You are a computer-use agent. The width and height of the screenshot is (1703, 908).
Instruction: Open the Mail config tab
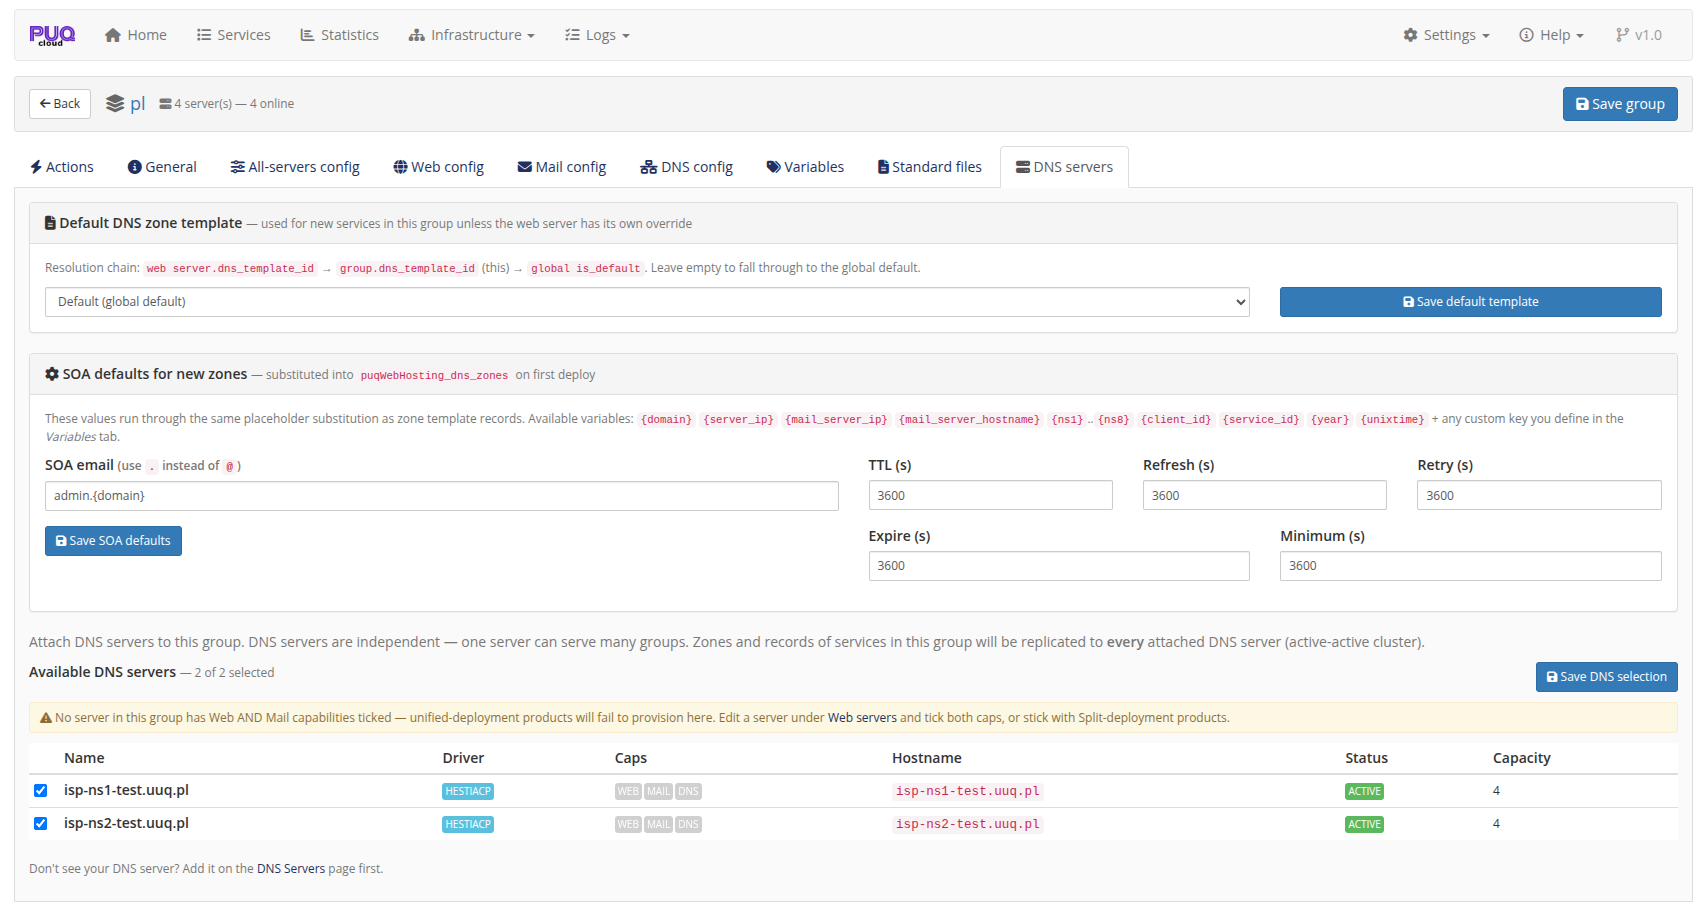tap(562, 167)
